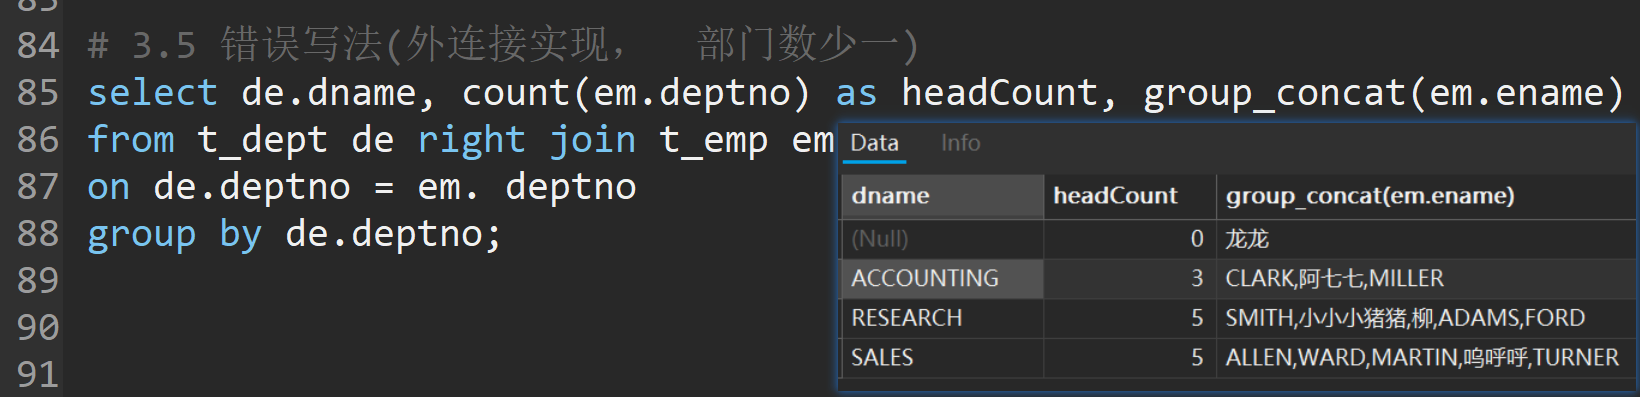The width and height of the screenshot is (1640, 397).
Task: Place cursor on line number 85
Action: click(38, 93)
